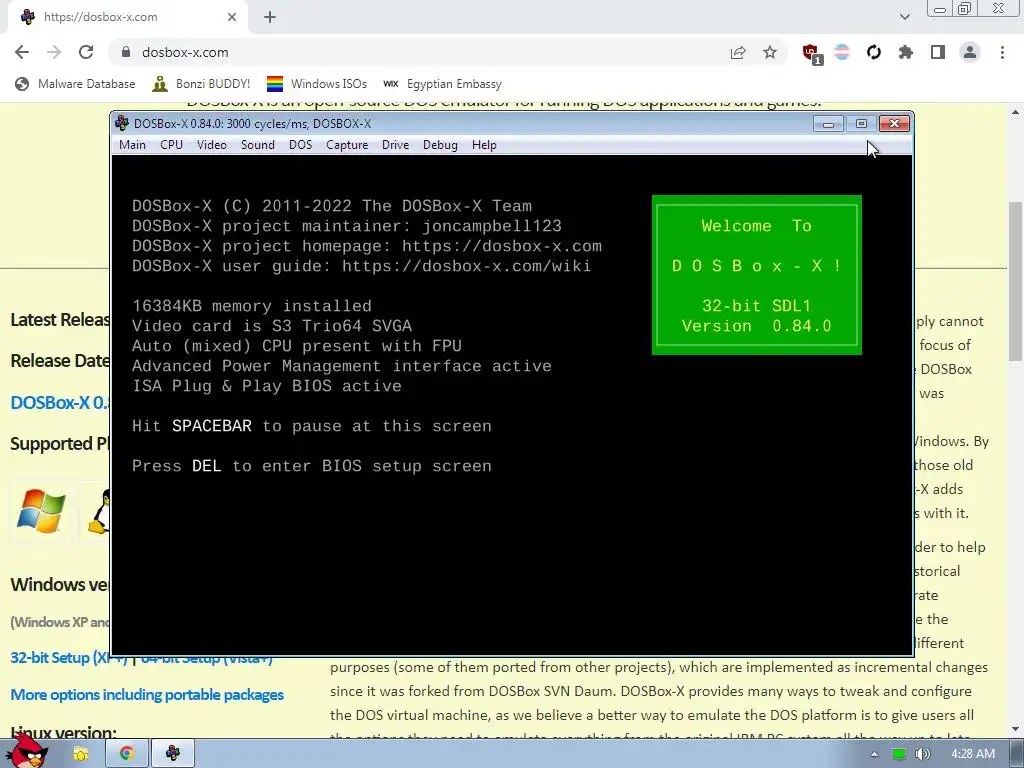Open File Explorer from taskbar
Screen dimensions: 1024x768
coord(80,754)
